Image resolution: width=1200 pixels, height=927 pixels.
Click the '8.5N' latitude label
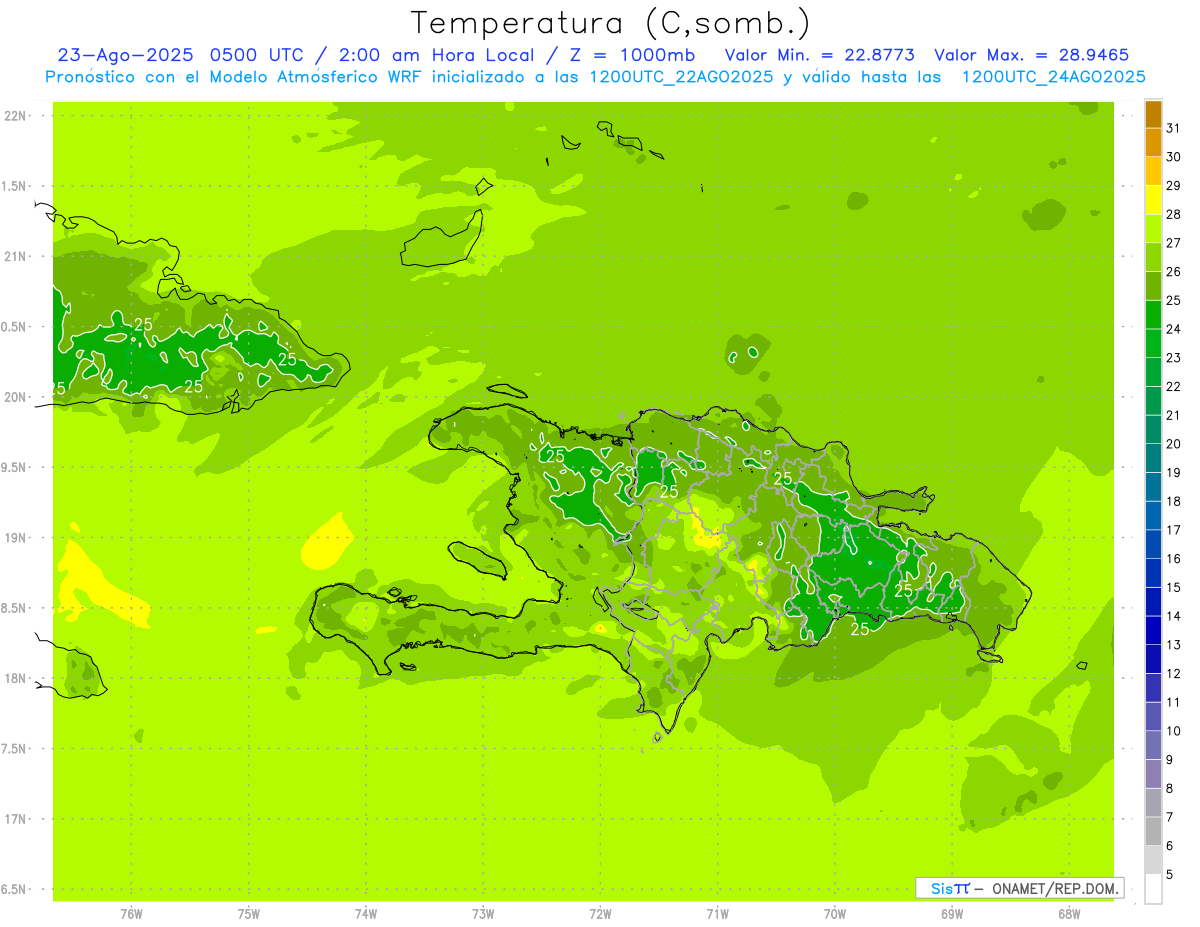pos(14,608)
